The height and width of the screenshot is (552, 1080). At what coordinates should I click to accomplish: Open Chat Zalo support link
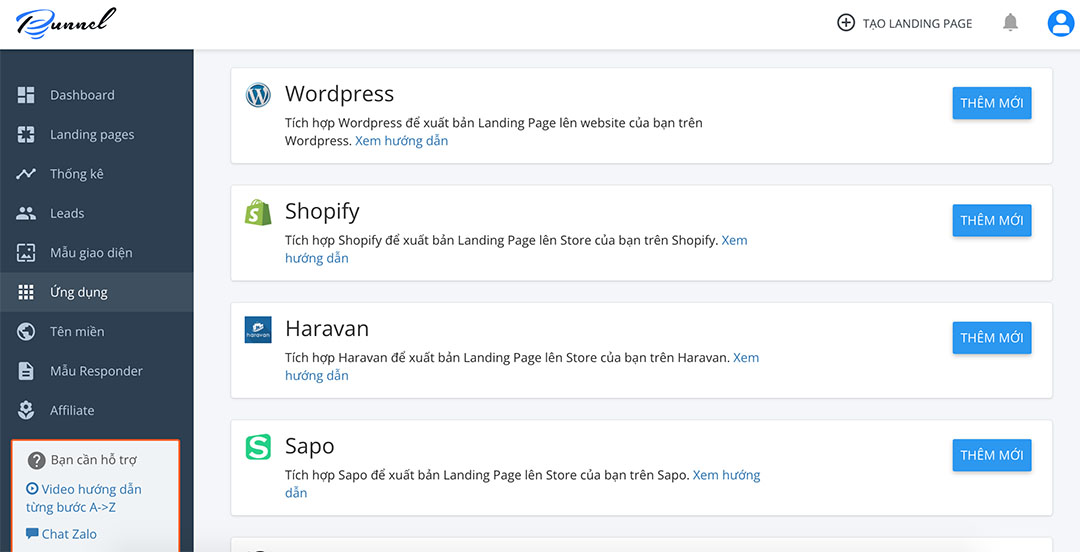pyautogui.click(x=68, y=534)
